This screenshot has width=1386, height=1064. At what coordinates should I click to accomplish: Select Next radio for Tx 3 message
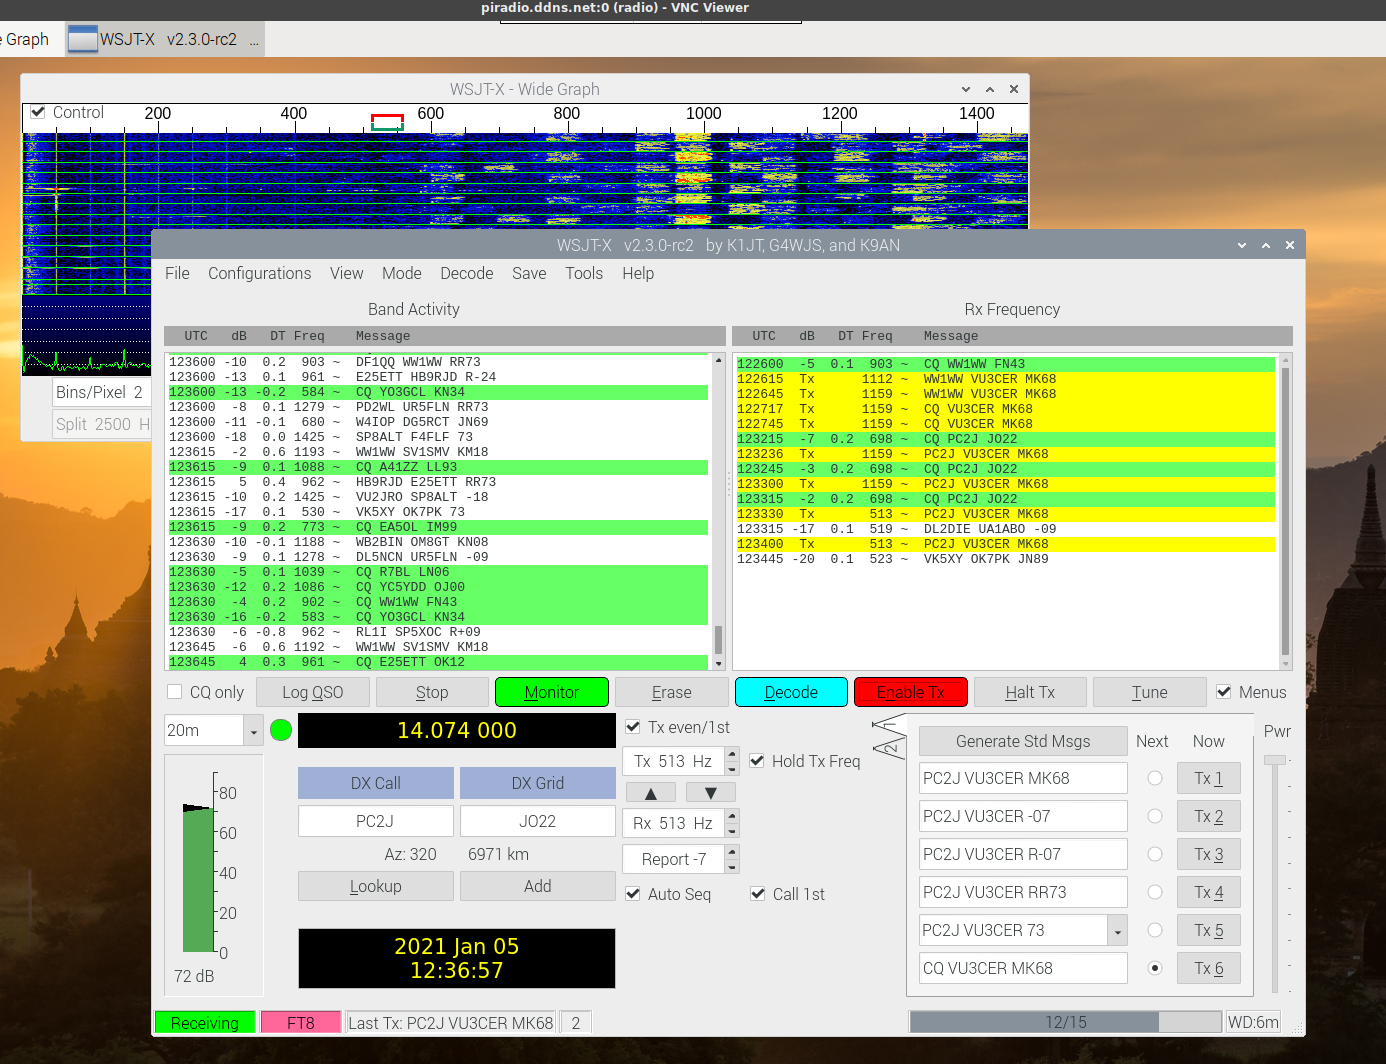[1155, 854]
